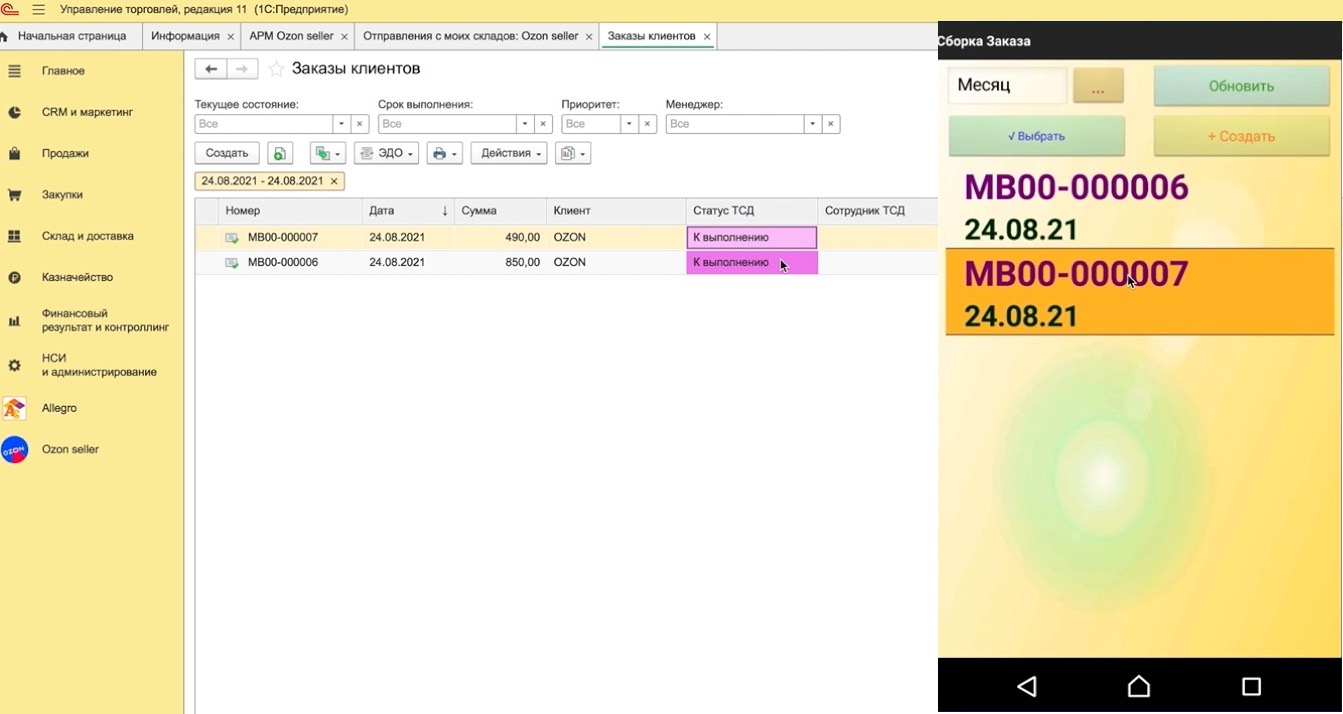Go to CRM и маркетинг section
The width and height of the screenshot is (1343, 714).
[87, 112]
